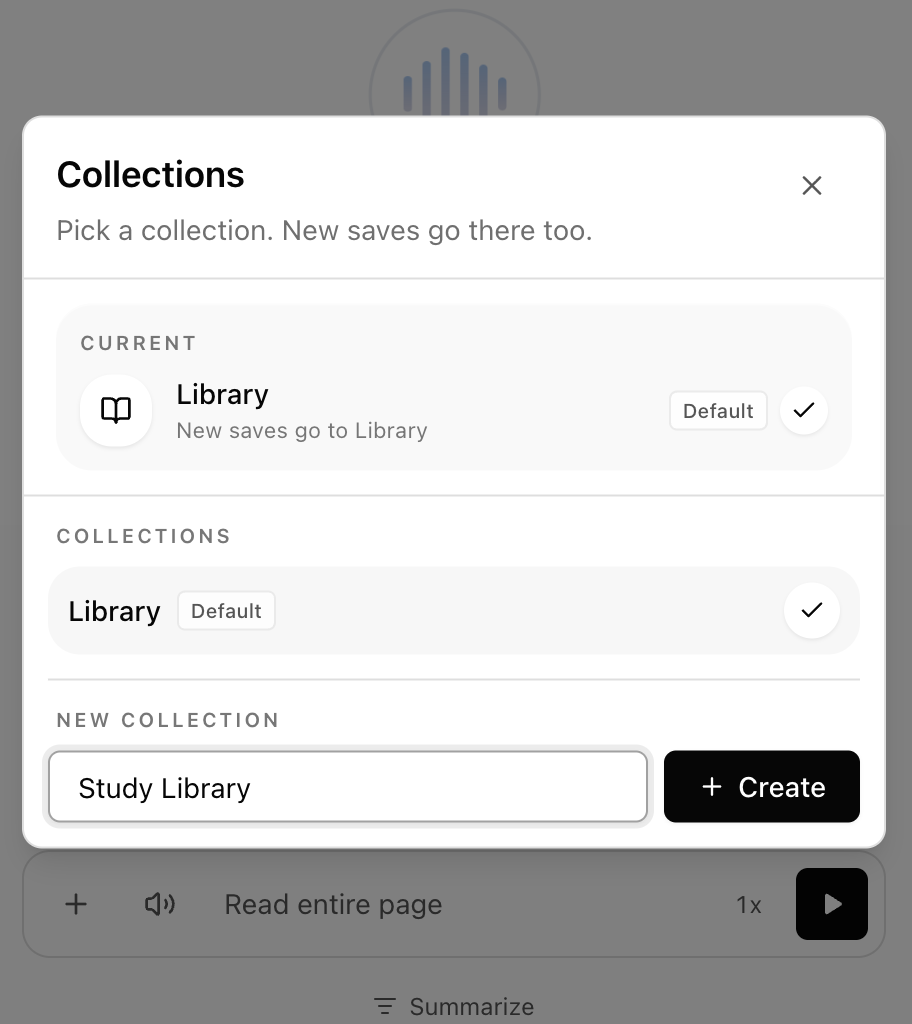The width and height of the screenshot is (912, 1024).
Task: Click the open book Library icon
Action: pyautogui.click(x=116, y=411)
